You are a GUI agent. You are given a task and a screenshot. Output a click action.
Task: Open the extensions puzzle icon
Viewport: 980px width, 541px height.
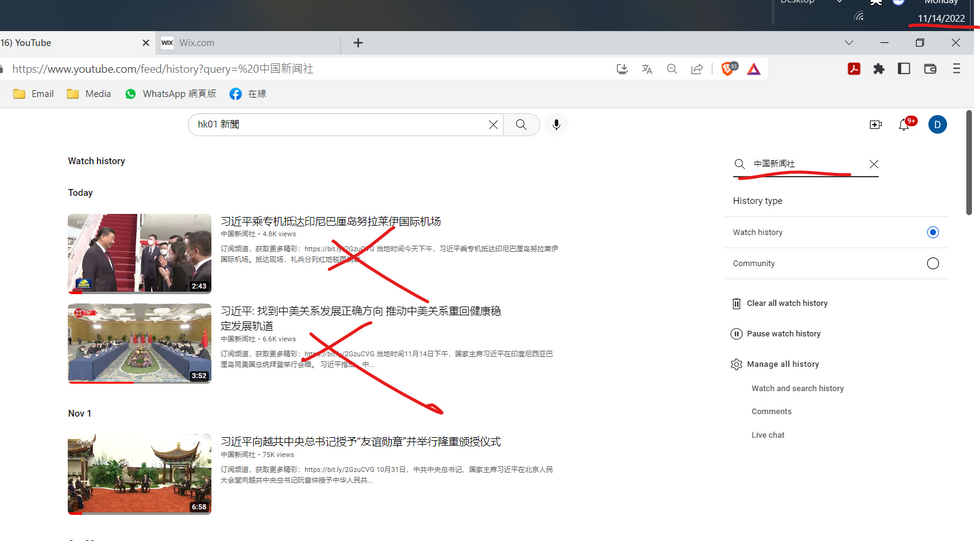coord(879,69)
